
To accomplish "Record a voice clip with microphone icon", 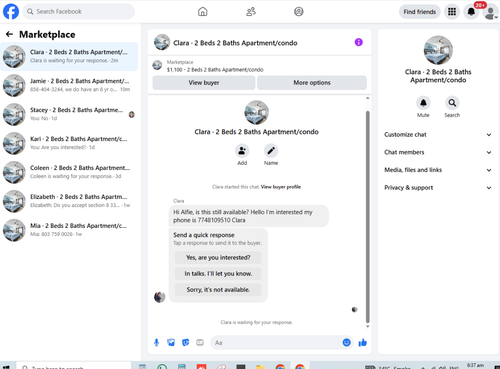I will [x=156, y=342].
